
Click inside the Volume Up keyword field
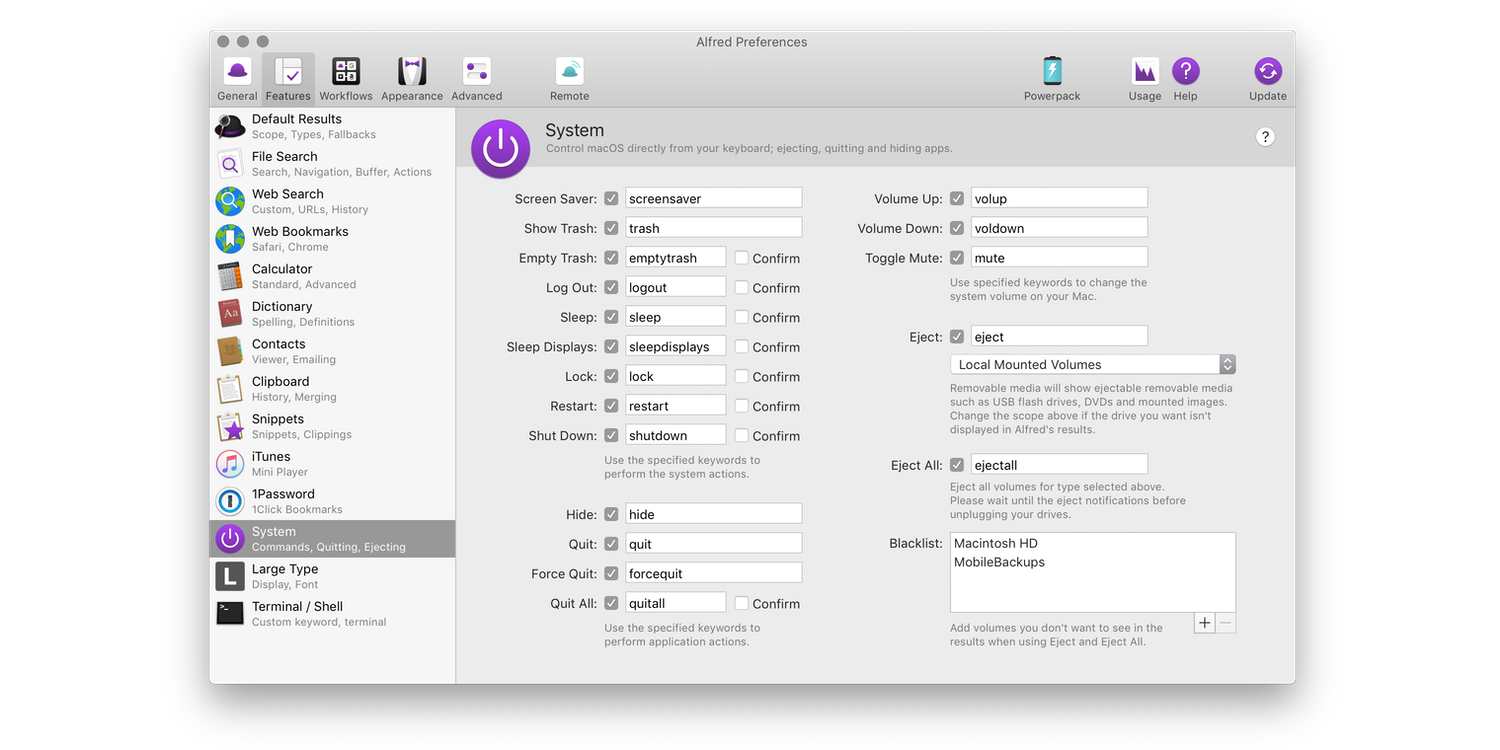point(1058,197)
